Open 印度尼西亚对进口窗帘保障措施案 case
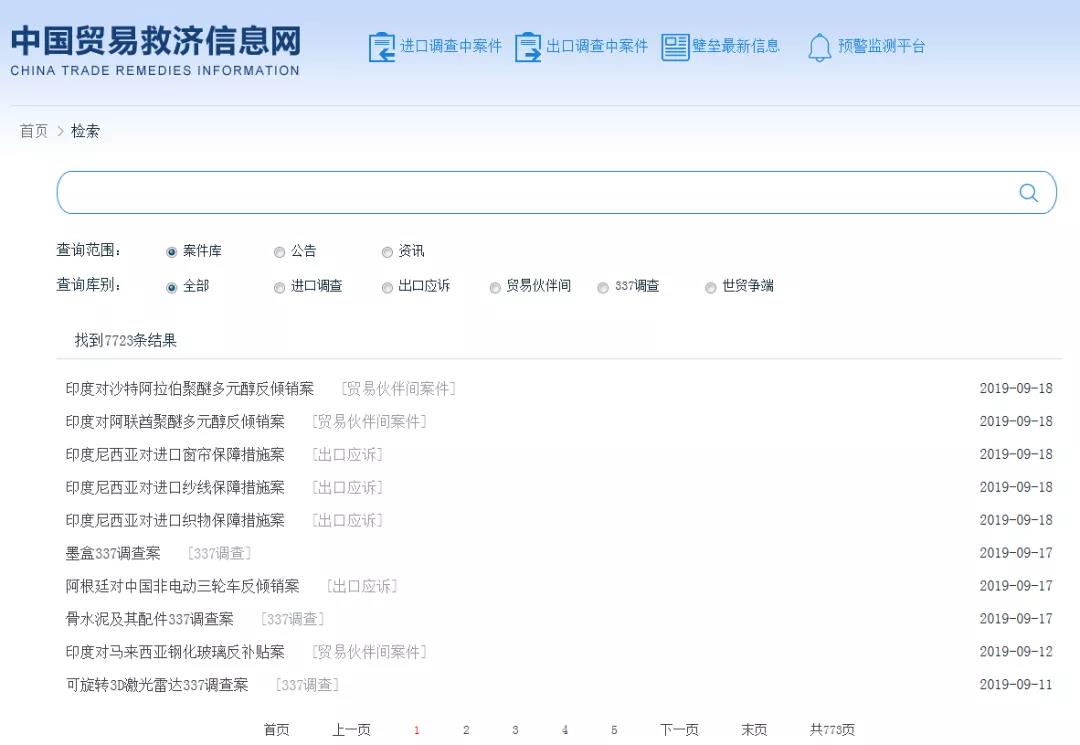The image size is (1080, 745). [175, 454]
